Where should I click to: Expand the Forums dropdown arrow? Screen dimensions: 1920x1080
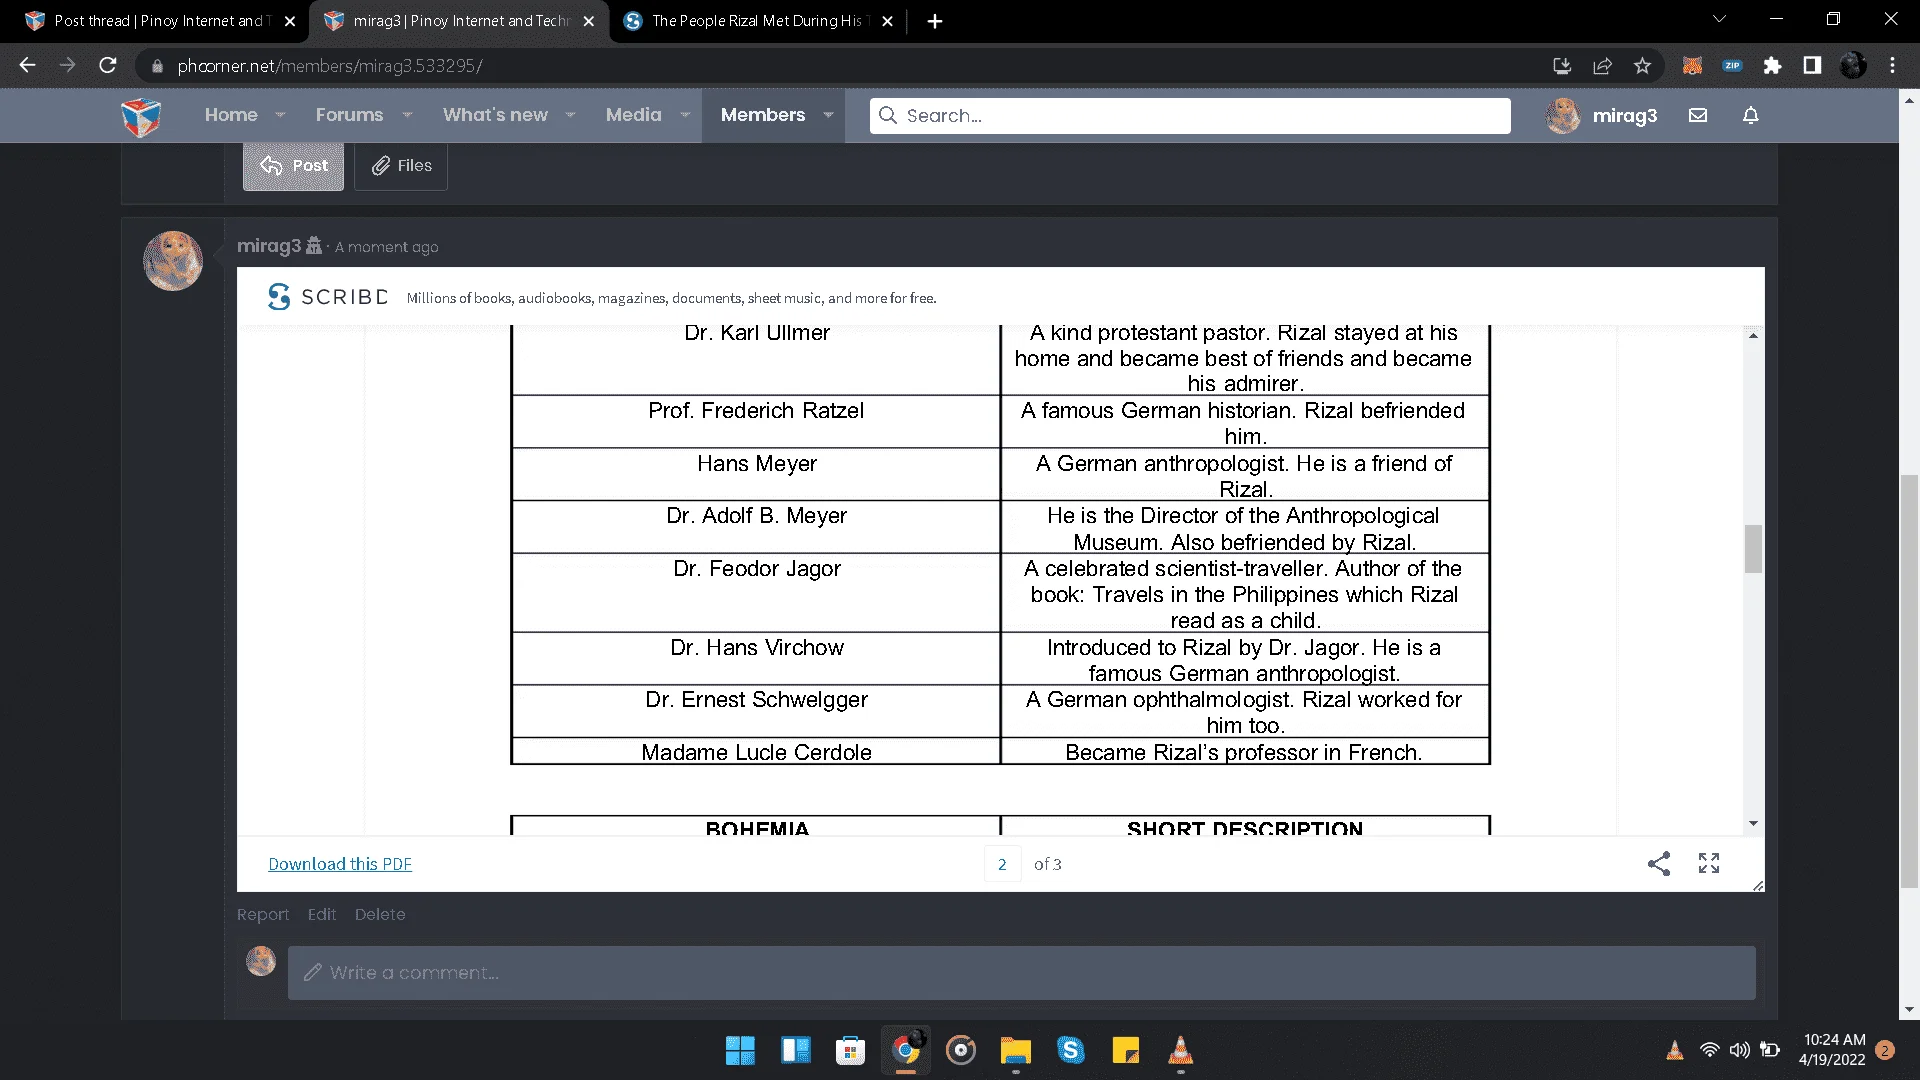click(x=407, y=115)
